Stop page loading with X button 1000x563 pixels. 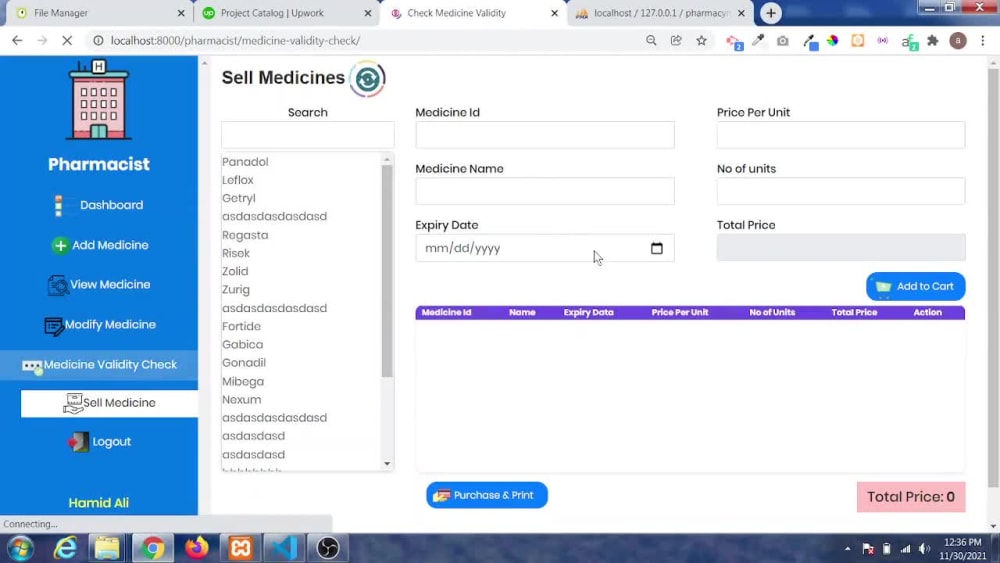67,40
